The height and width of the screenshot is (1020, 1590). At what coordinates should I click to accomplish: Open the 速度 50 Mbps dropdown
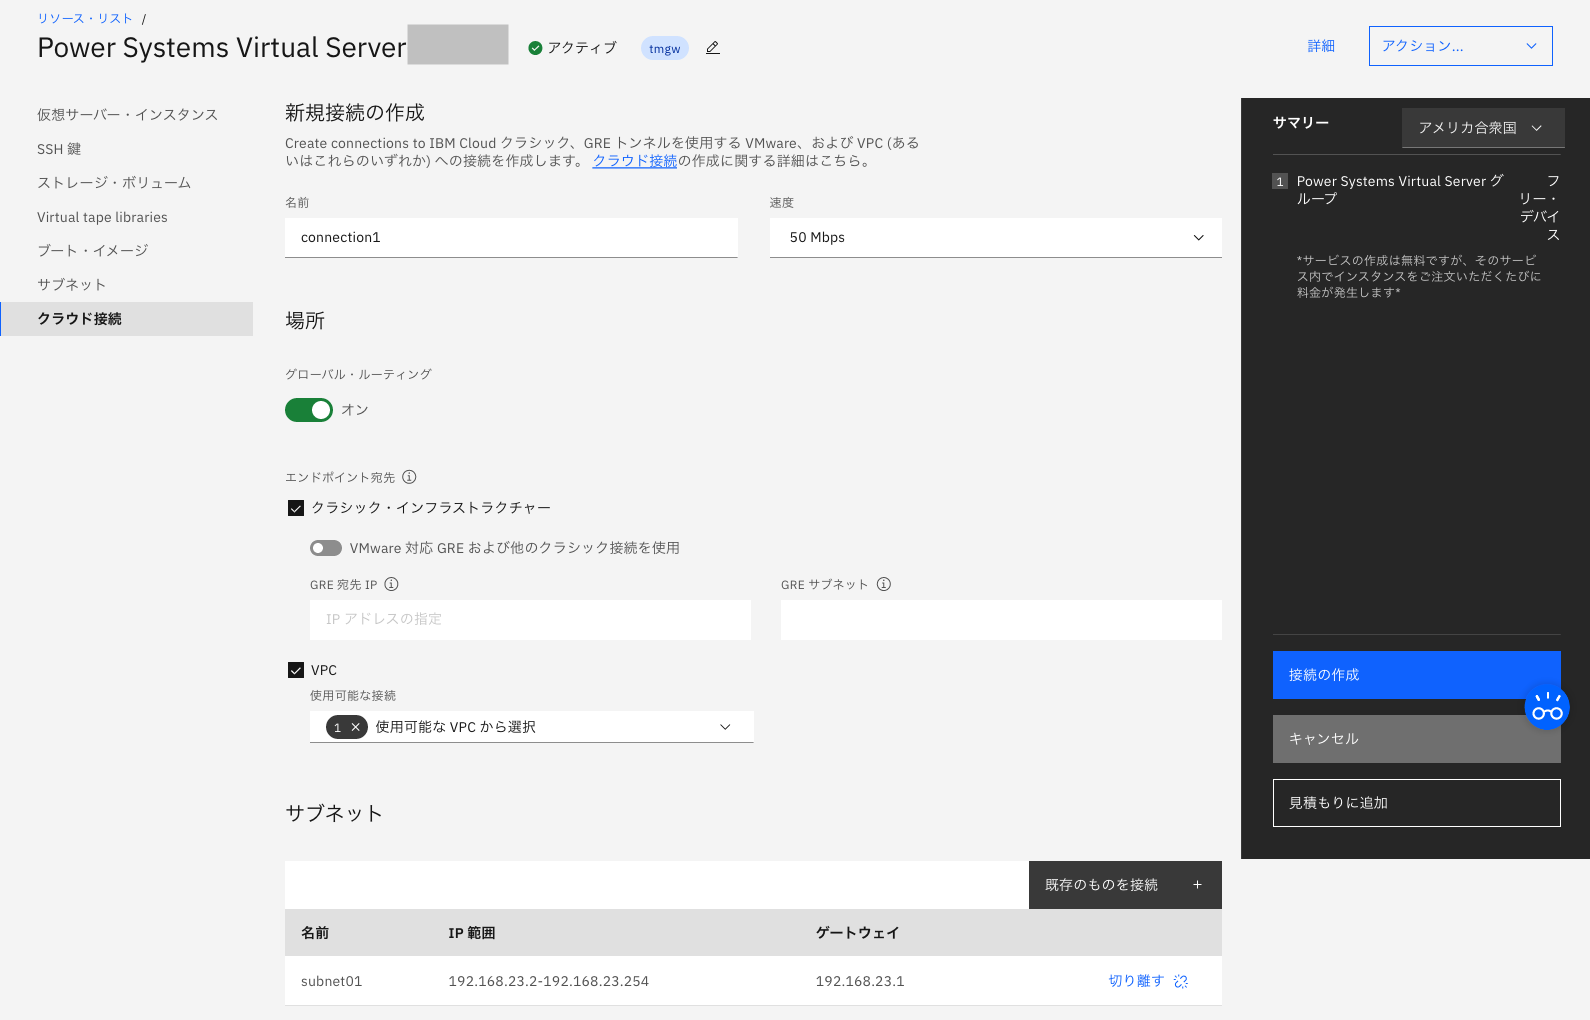click(x=996, y=238)
